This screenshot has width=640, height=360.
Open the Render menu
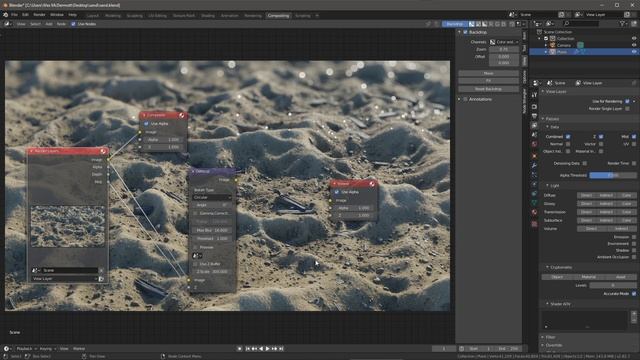click(39, 15)
